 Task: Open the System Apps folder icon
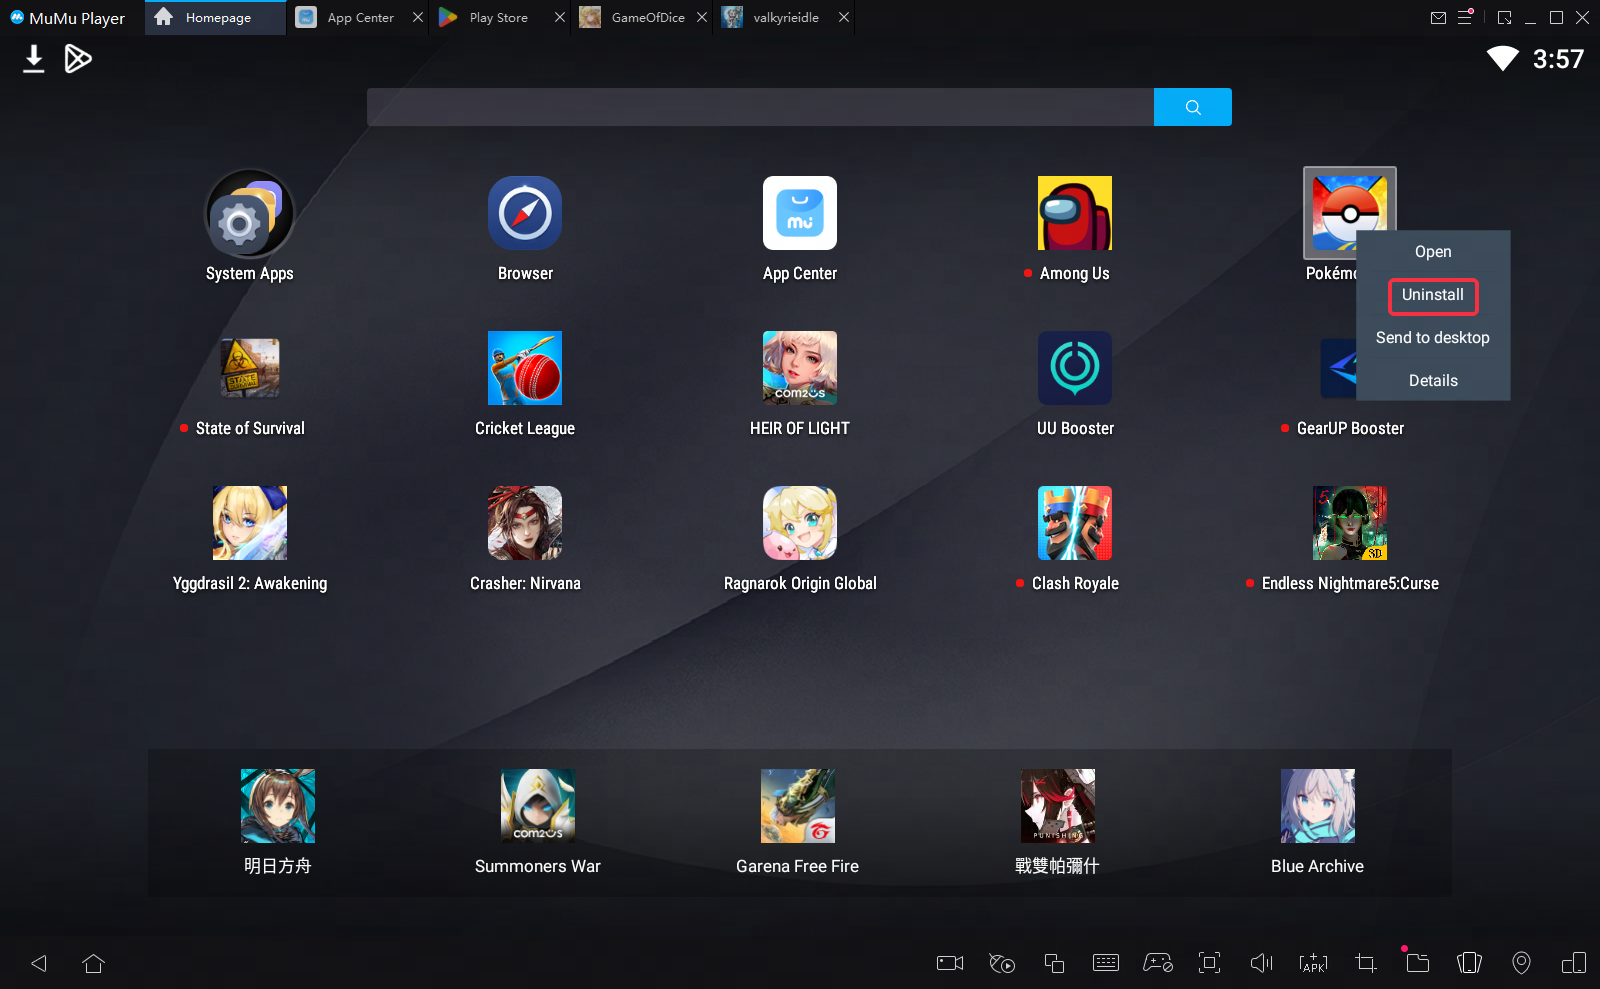[250, 214]
